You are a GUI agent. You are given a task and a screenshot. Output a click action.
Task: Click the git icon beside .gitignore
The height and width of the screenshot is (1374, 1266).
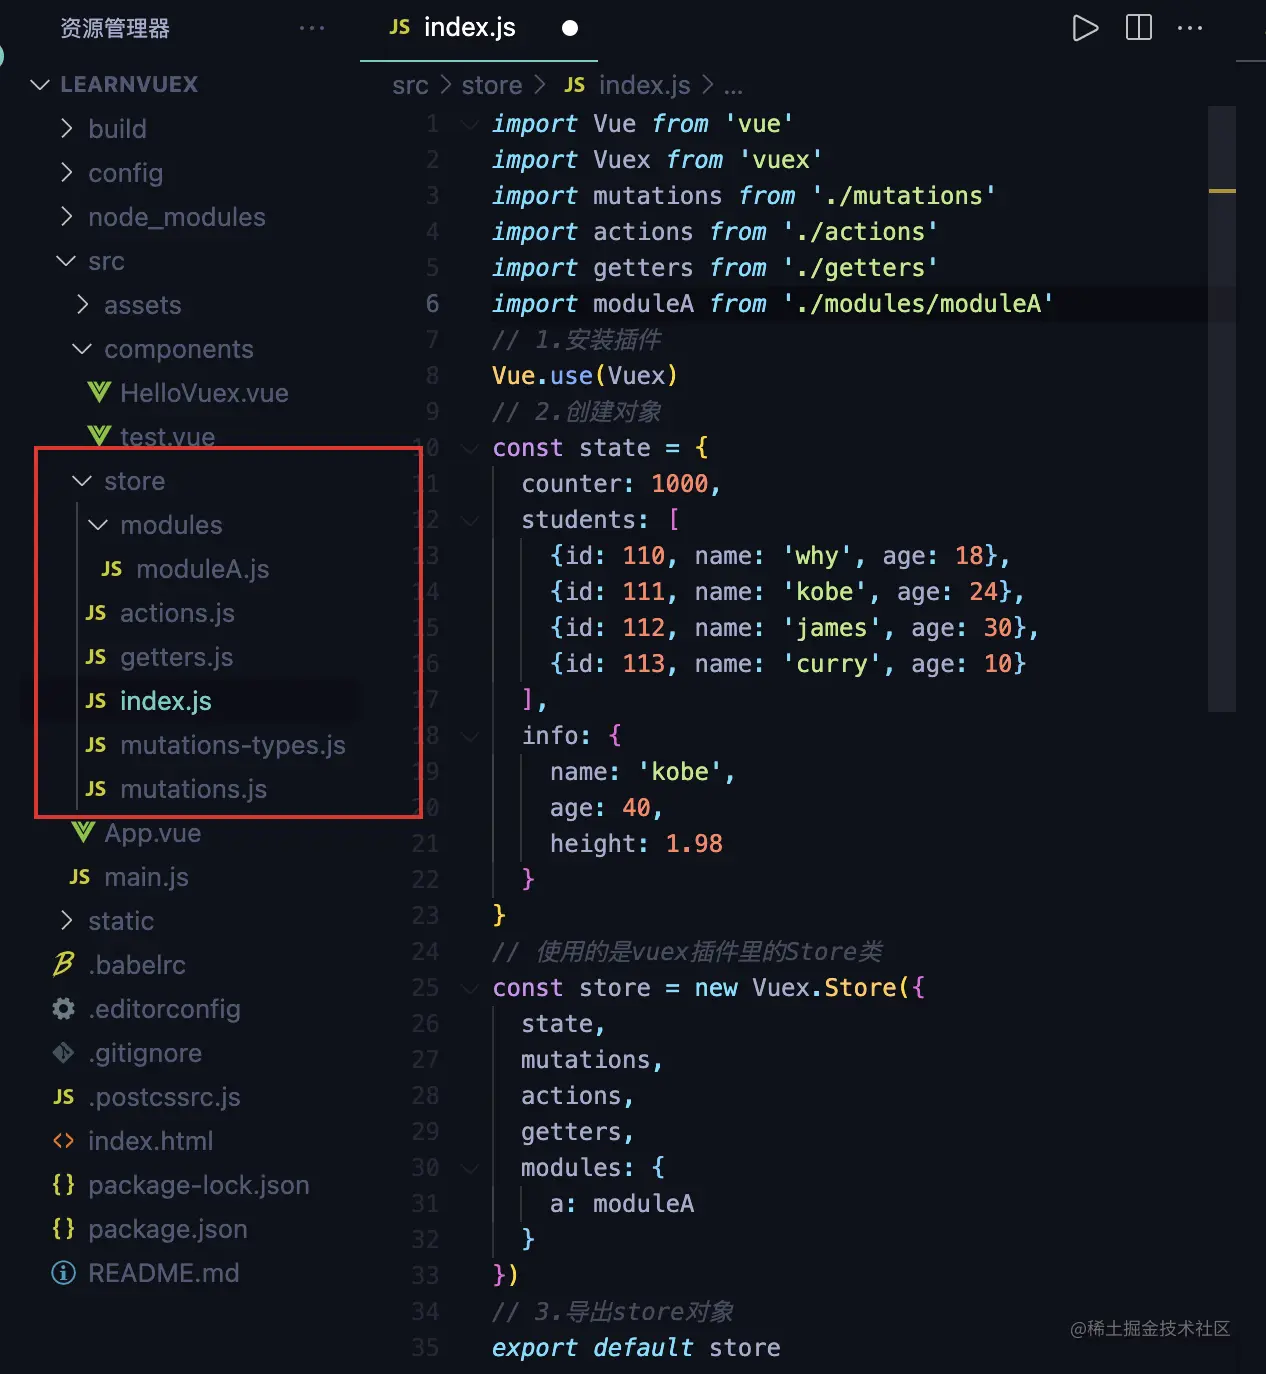point(63,1053)
